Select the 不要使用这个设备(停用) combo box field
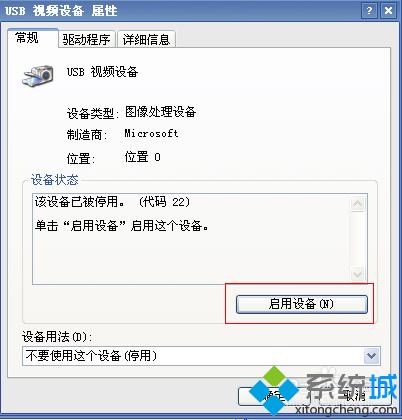402x420 pixels. pos(201,356)
